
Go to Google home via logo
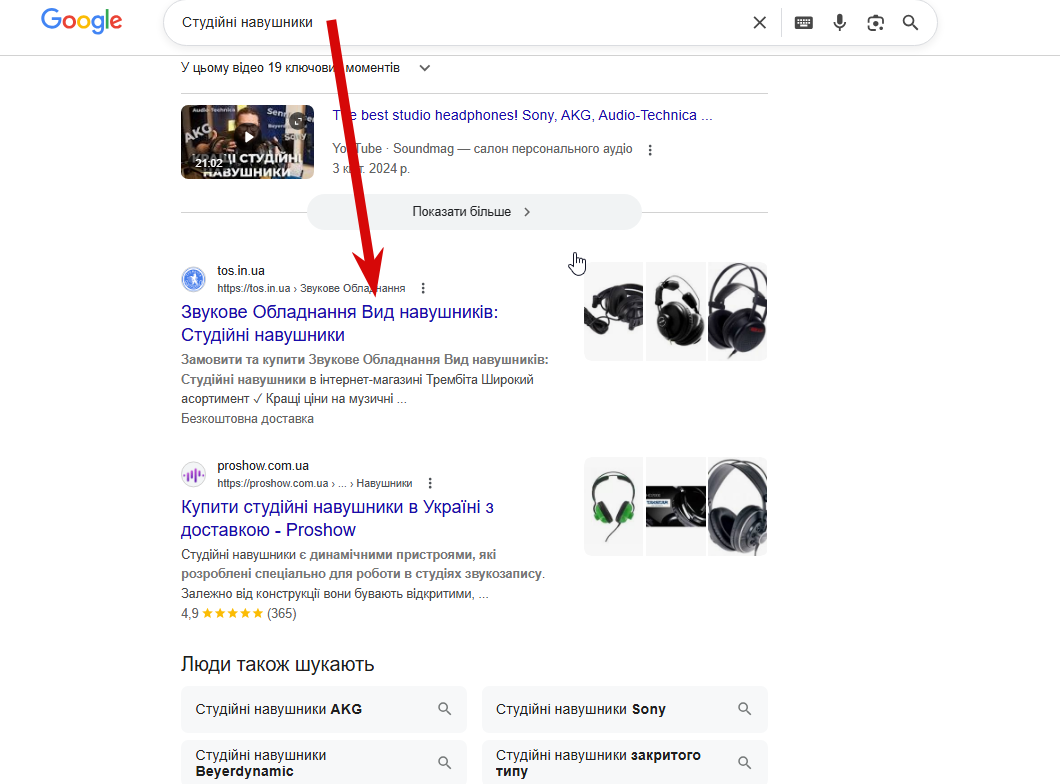click(82, 21)
